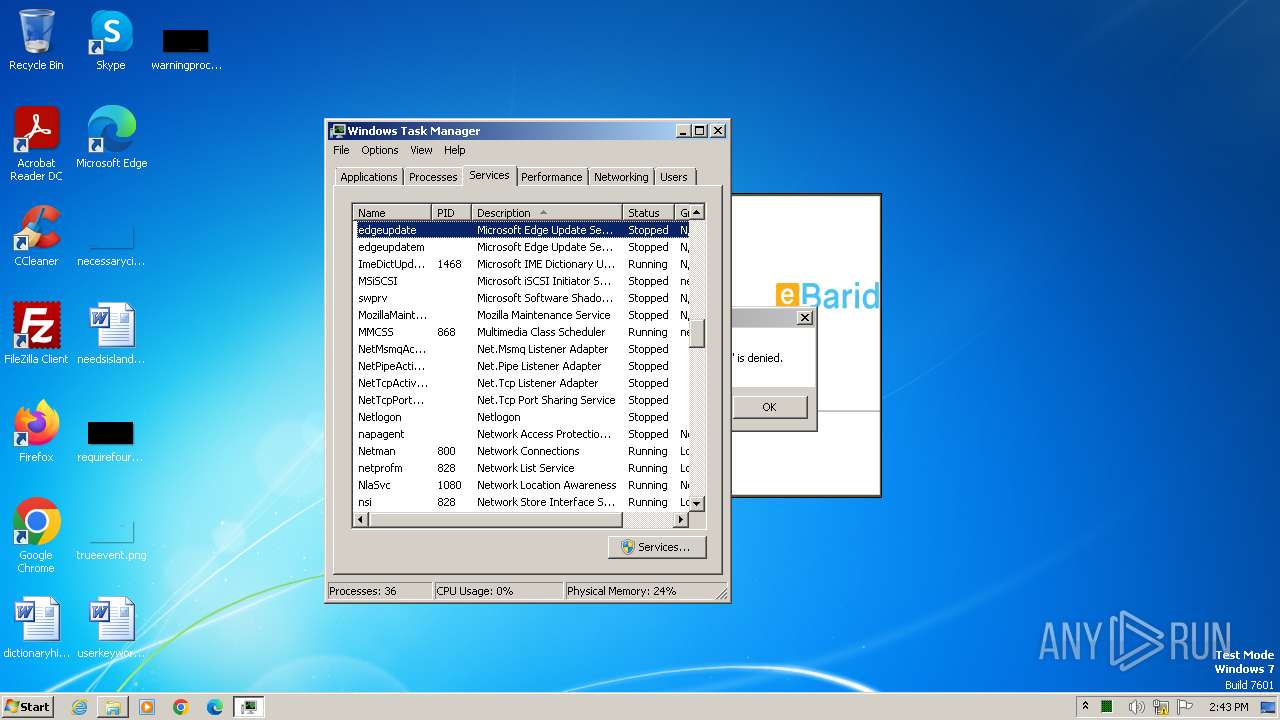This screenshot has height=720, width=1280.
Task: Select the MMCSS service row
Action: pyautogui.click(x=521, y=332)
